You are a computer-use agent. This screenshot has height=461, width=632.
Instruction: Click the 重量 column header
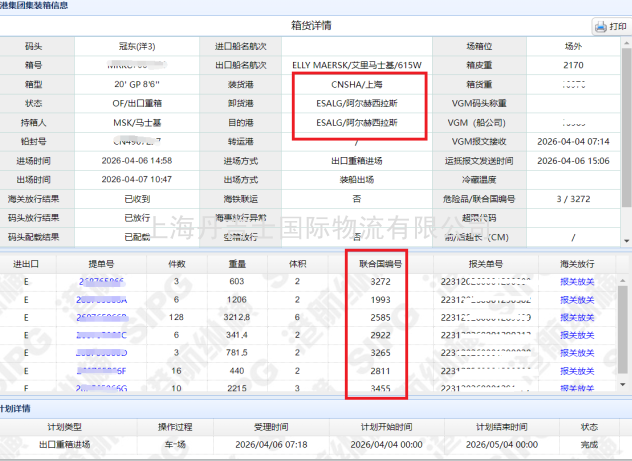pyautogui.click(x=237, y=263)
